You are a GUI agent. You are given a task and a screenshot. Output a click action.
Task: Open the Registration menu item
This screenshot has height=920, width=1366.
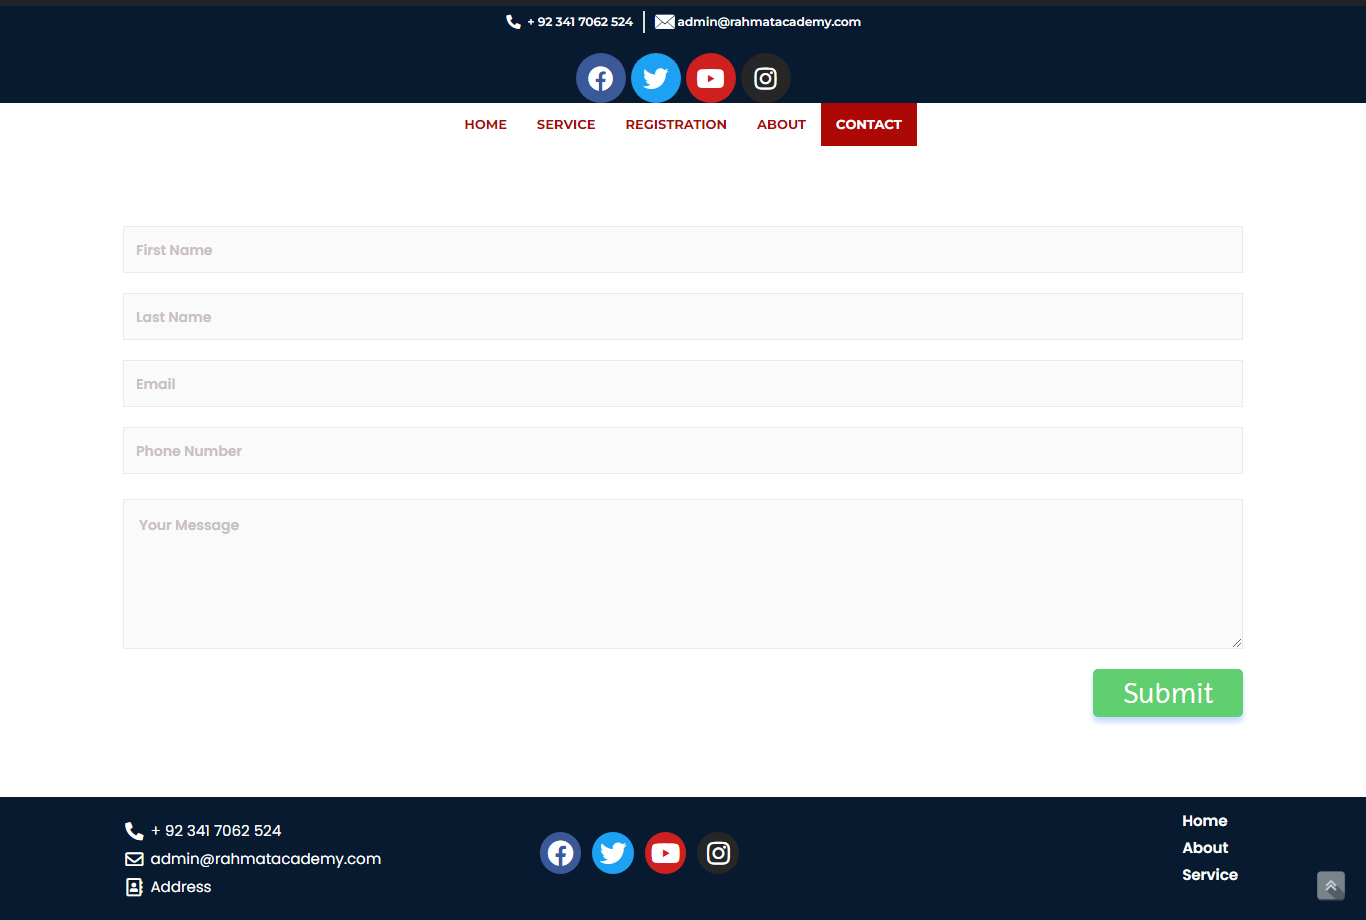[676, 125]
